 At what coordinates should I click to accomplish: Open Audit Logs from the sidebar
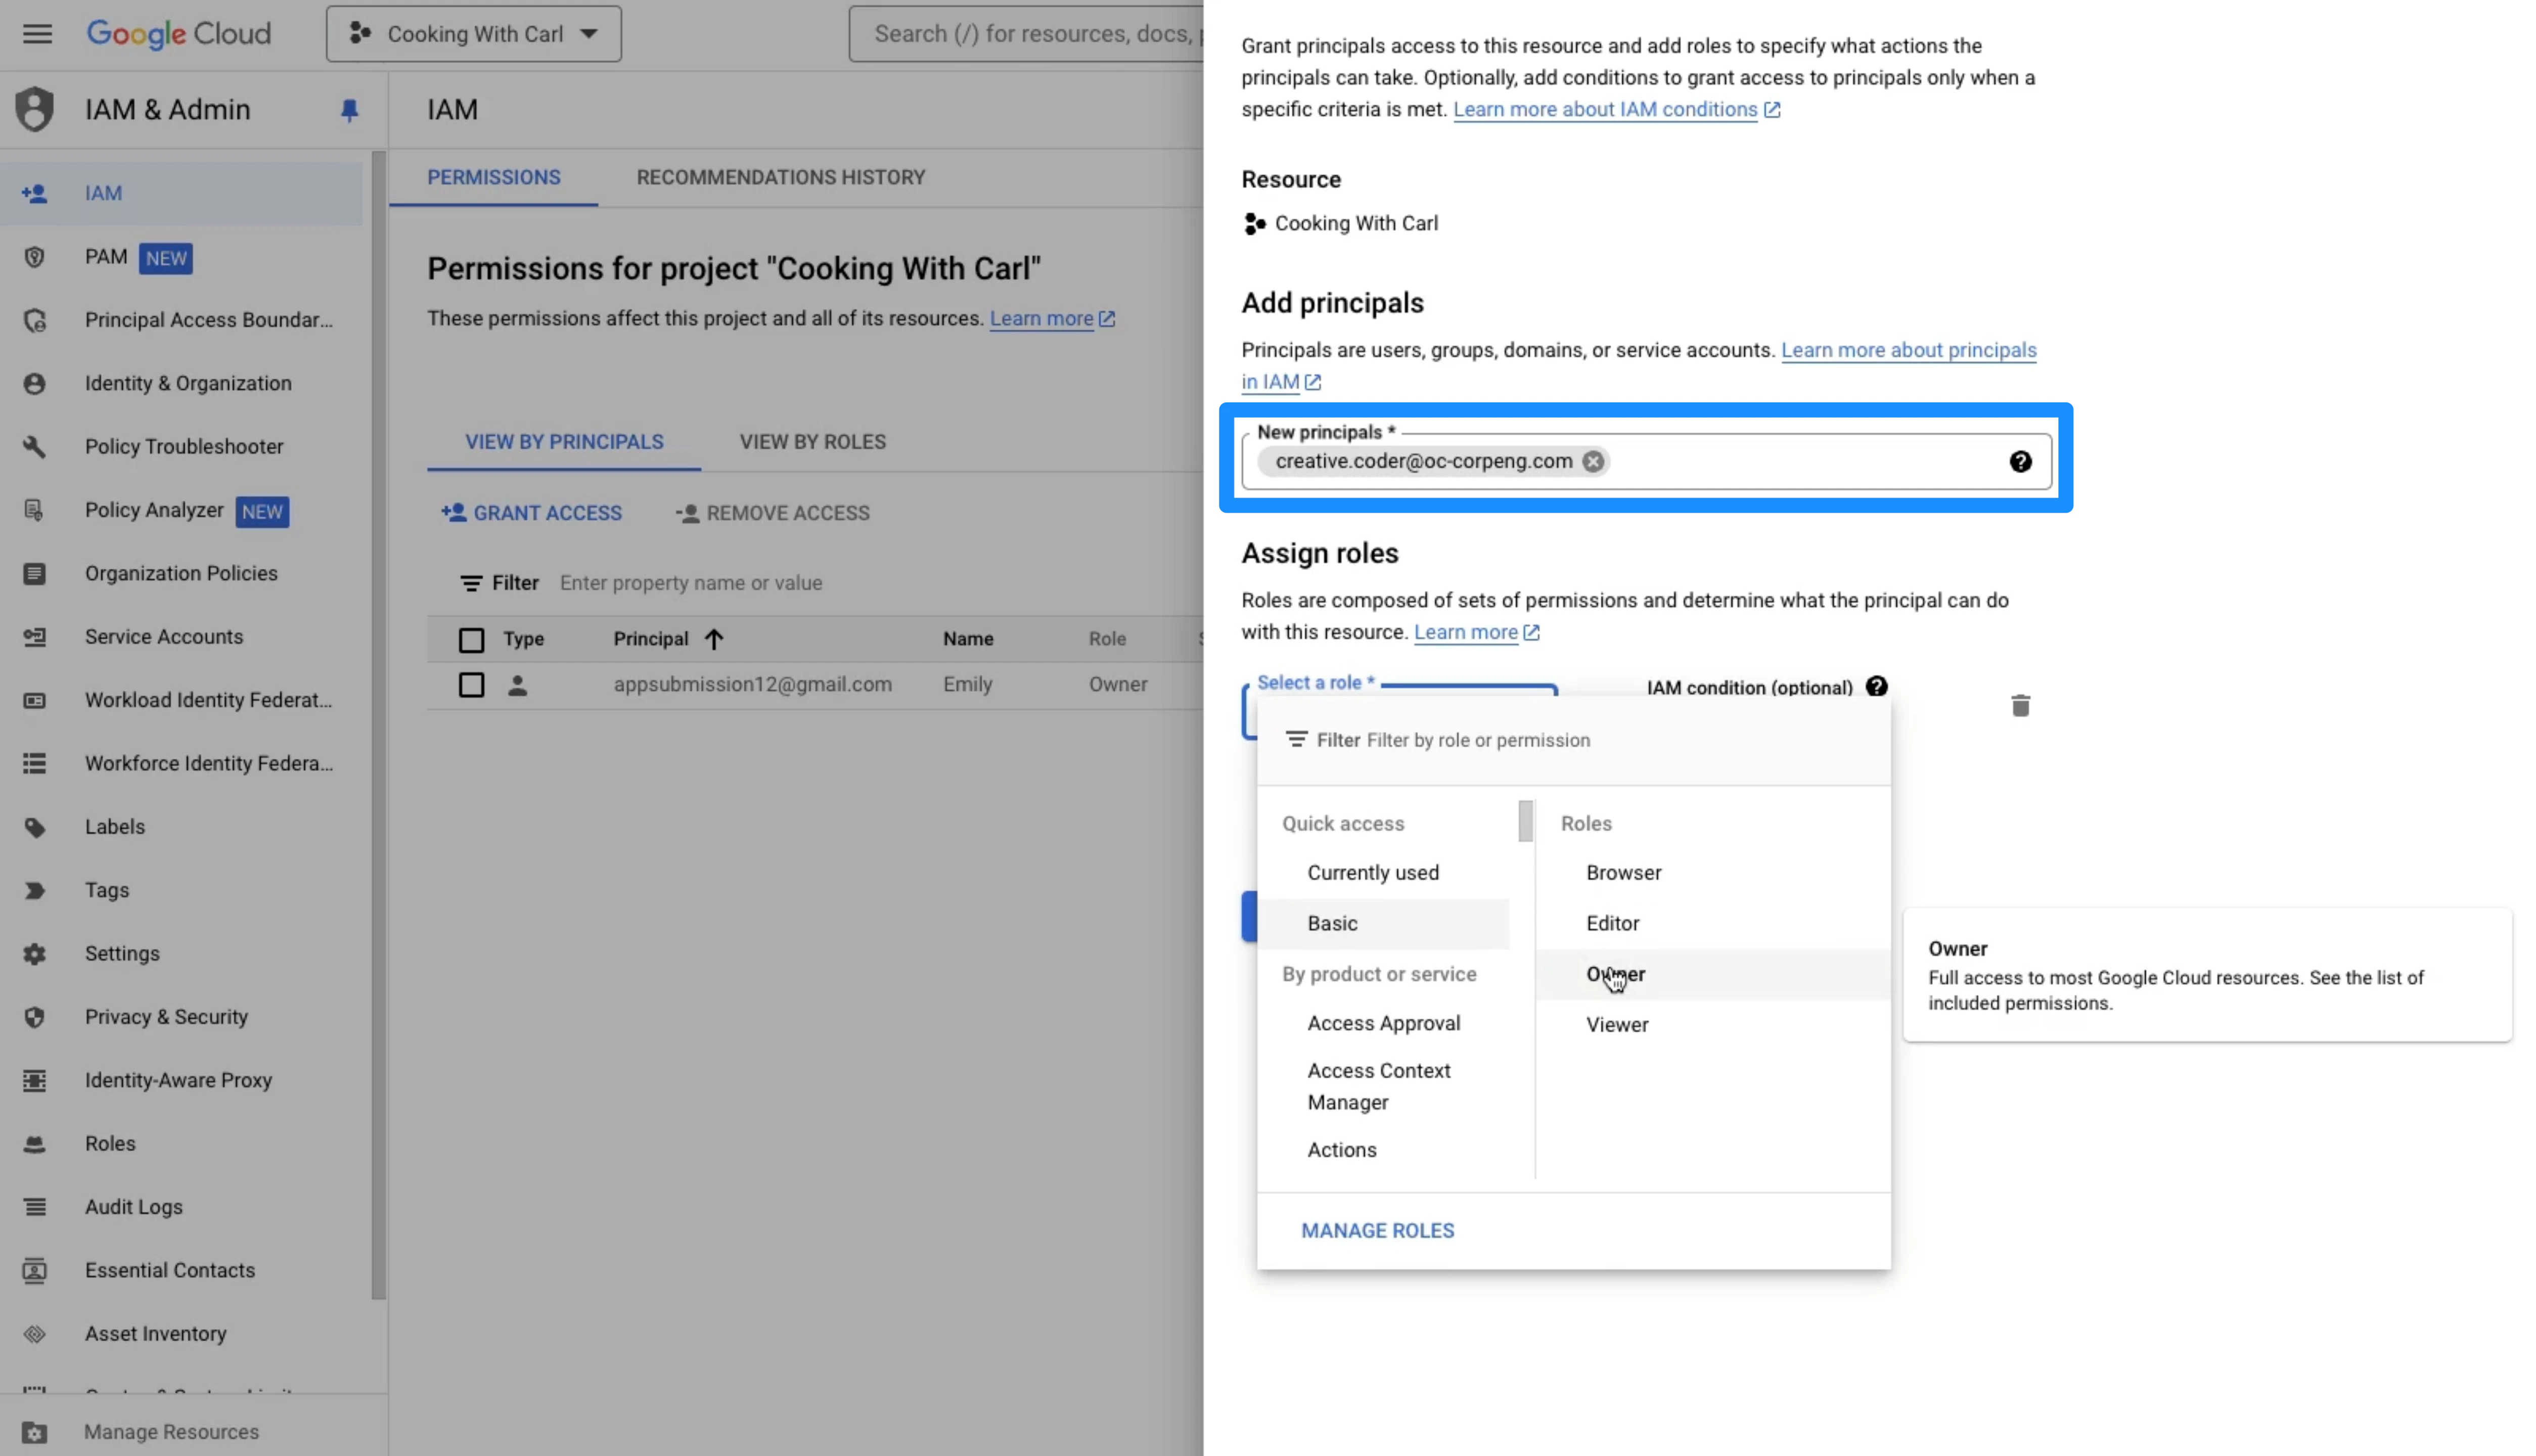pos(133,1206)
